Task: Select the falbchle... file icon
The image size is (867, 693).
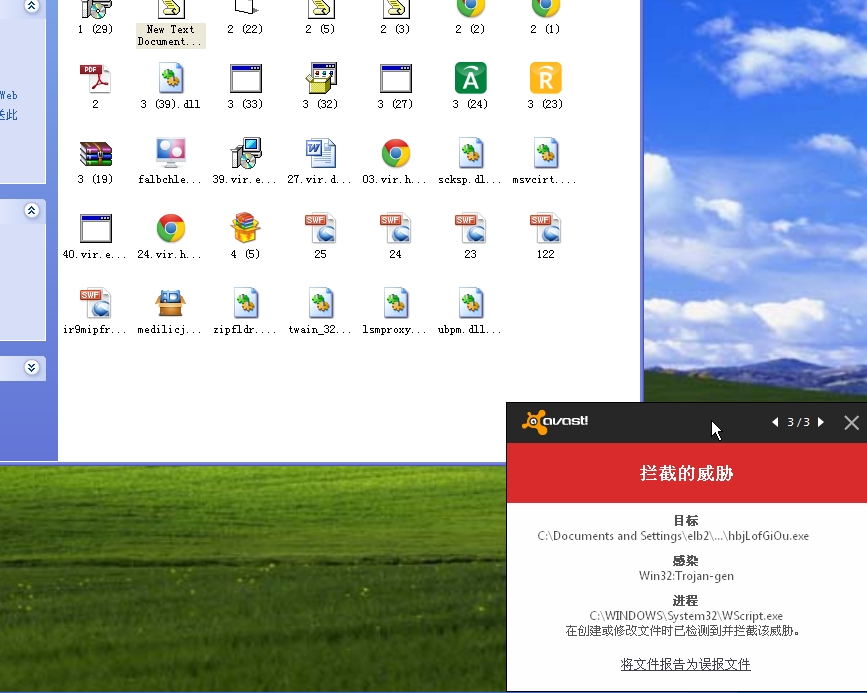Action: click(170, 154)
